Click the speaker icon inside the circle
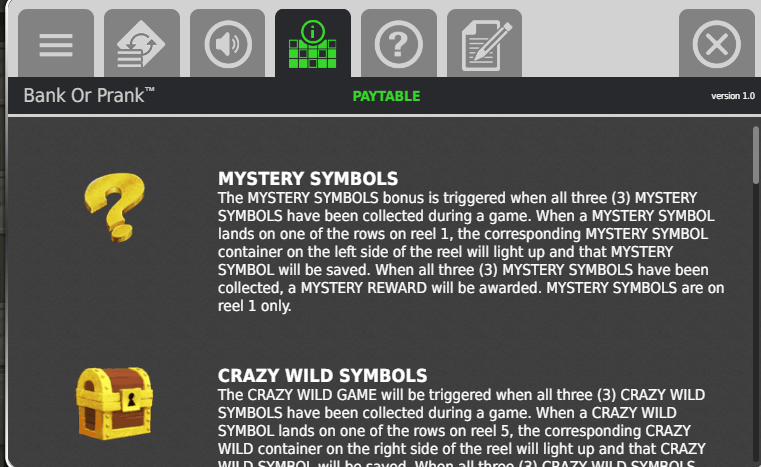 [227, 44]
